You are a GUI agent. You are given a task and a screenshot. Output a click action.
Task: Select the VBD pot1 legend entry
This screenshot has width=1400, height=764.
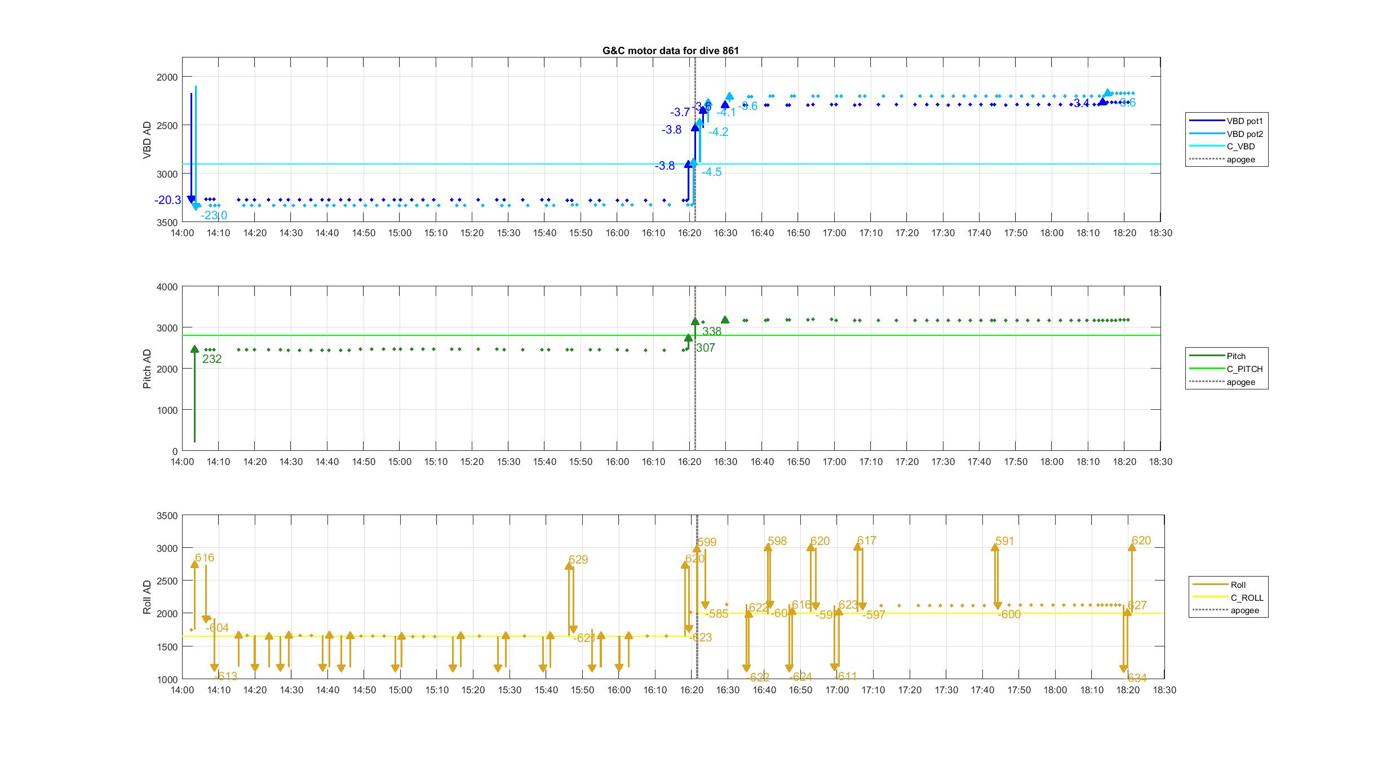(1228, 120)
